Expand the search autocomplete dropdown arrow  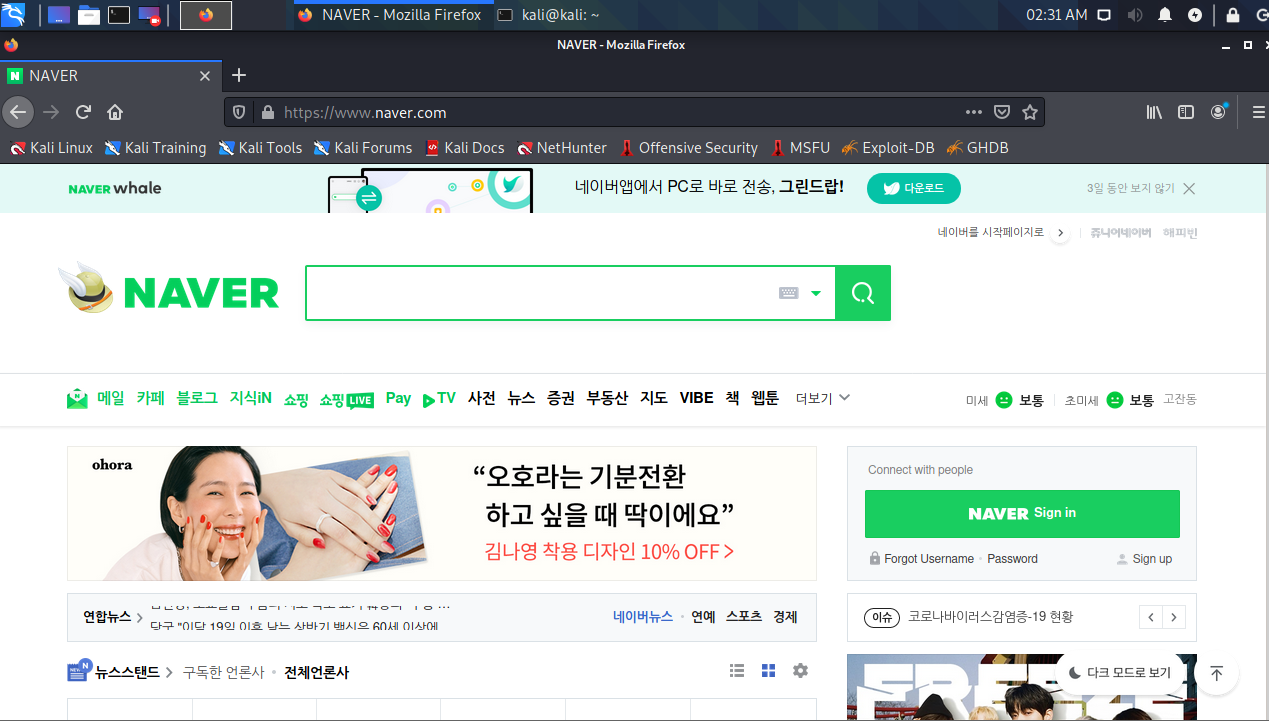coord(816,293)
